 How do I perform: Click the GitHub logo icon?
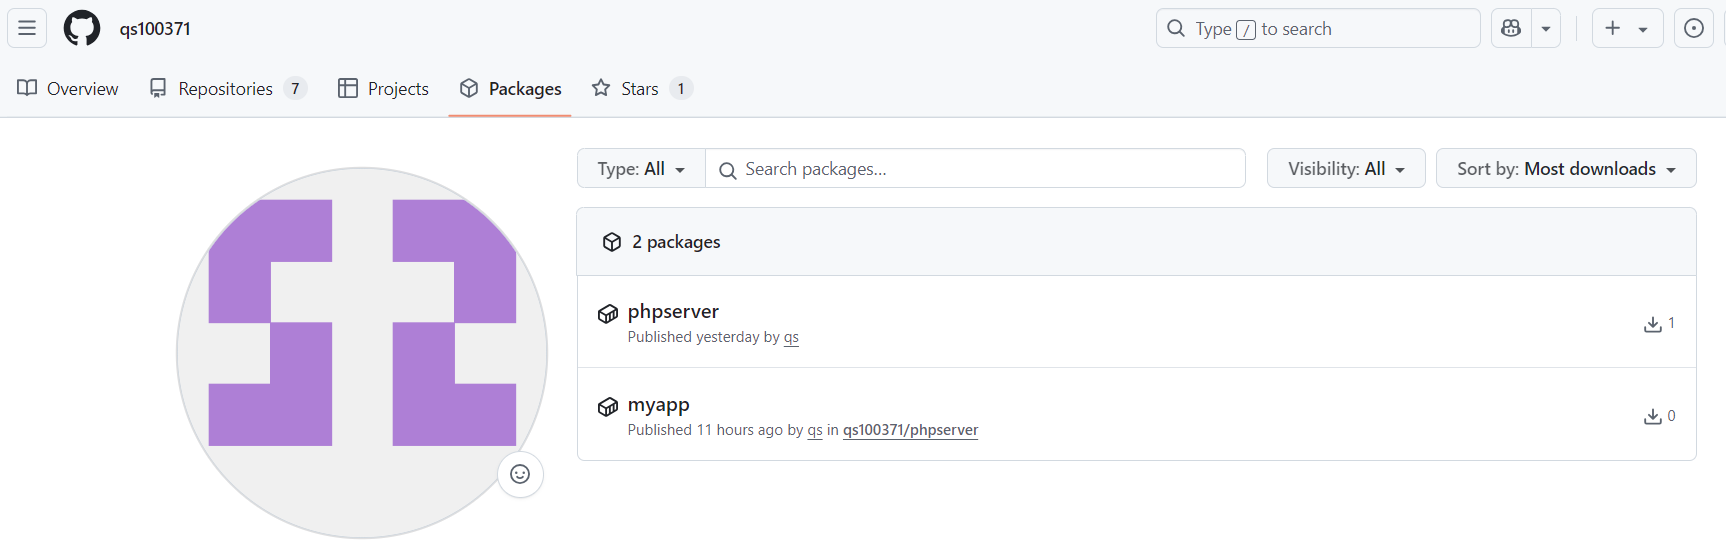tap(82, 28)
